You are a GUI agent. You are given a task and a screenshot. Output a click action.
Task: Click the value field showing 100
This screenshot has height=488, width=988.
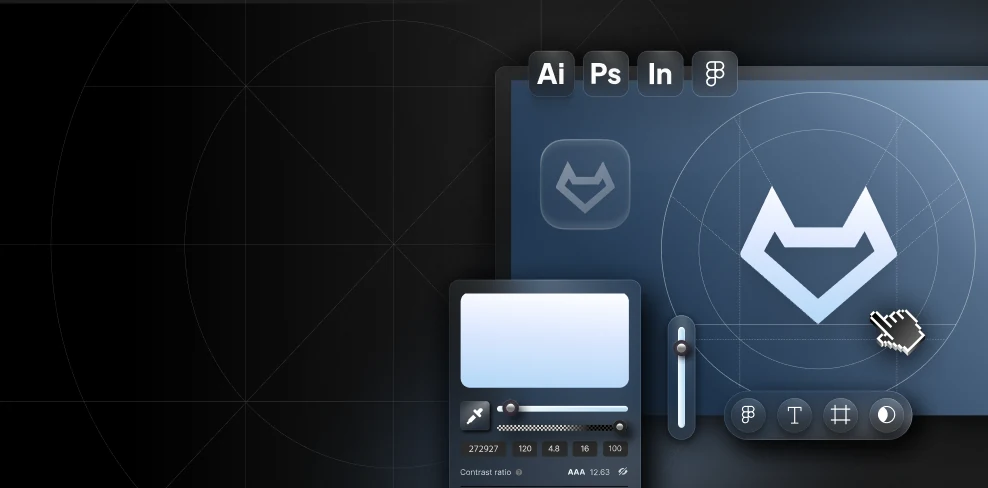click(615, 449)
